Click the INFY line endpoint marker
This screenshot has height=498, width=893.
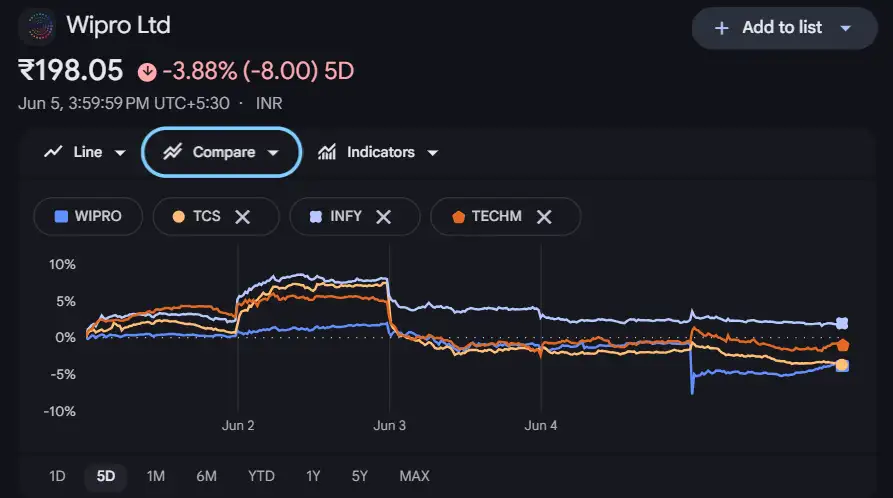(842, 323)
